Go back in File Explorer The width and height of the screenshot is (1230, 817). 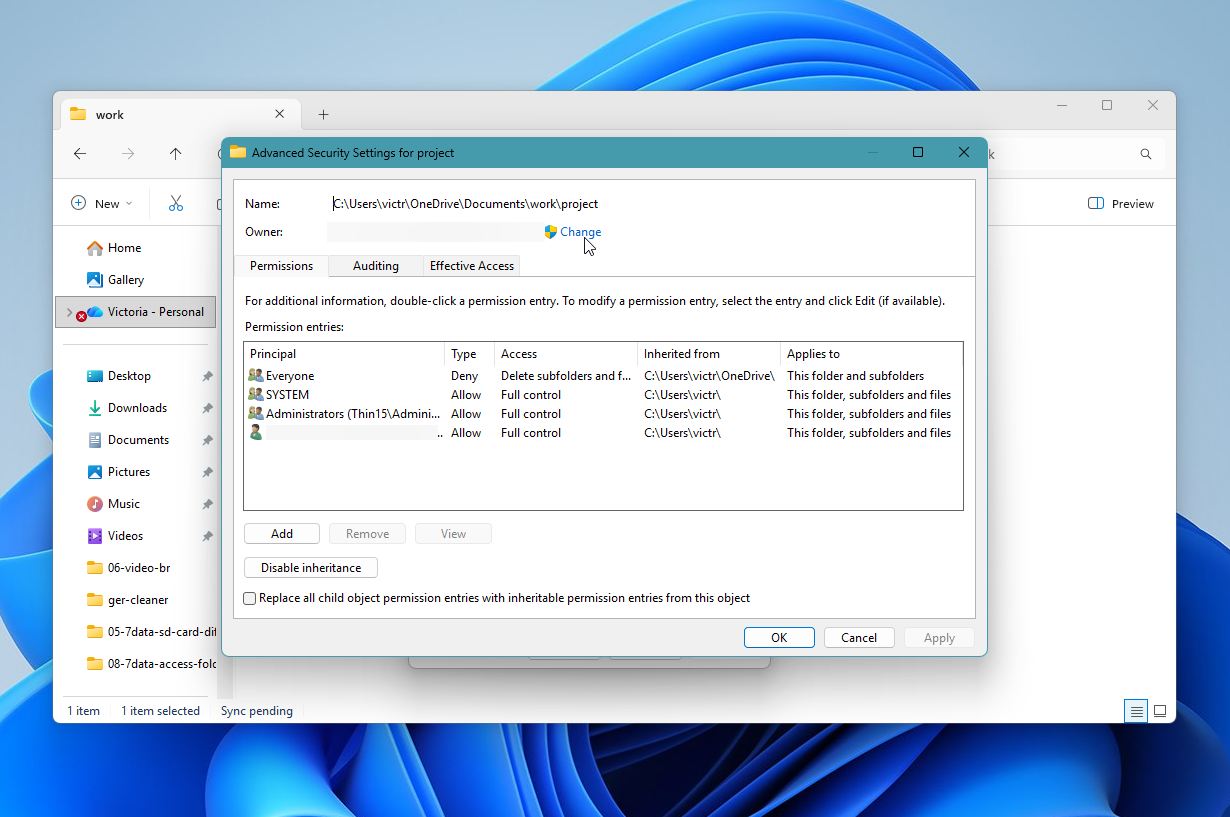pos(80,153)
